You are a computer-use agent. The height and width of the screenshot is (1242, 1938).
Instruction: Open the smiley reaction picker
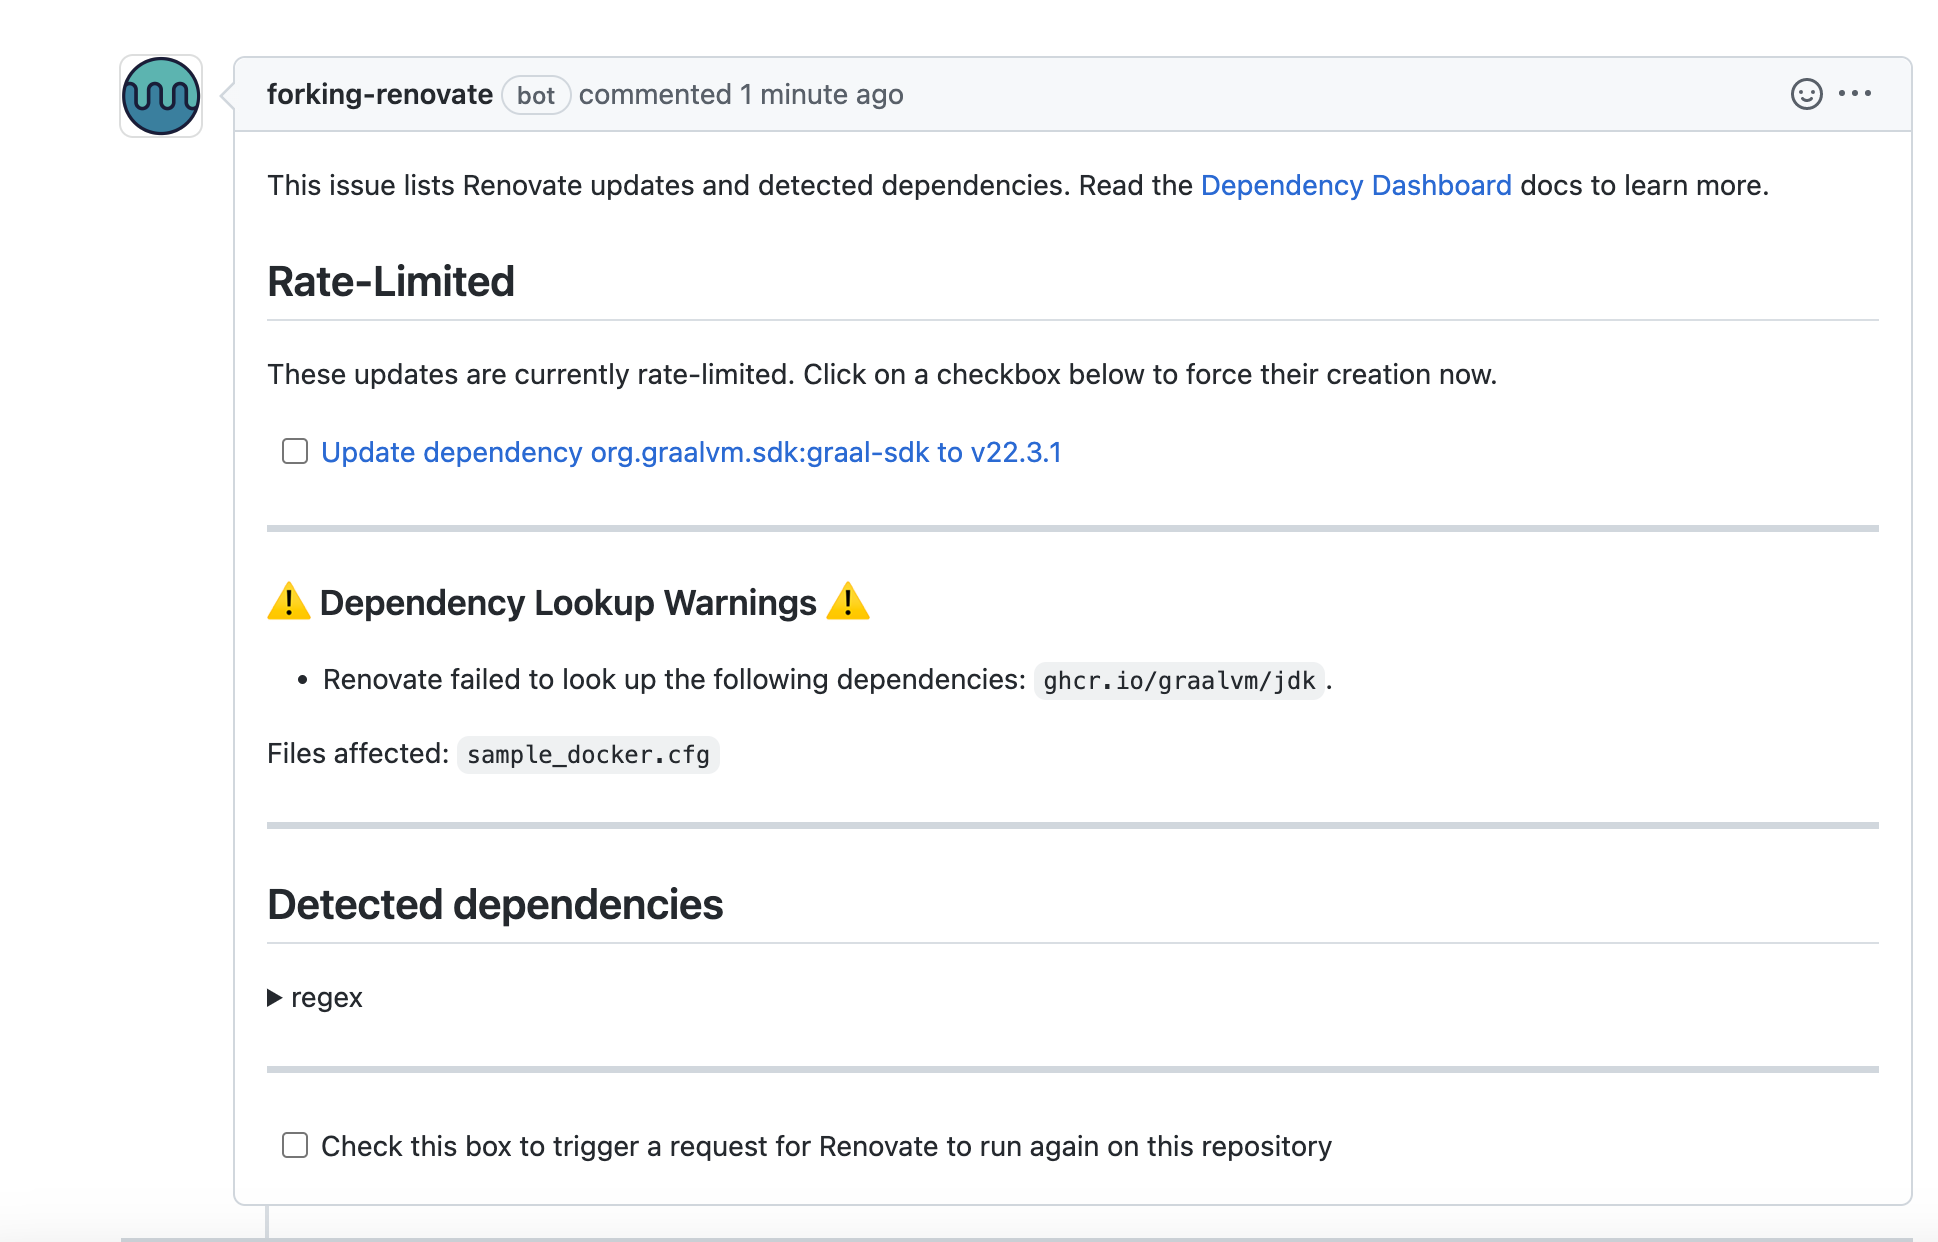1806,94
